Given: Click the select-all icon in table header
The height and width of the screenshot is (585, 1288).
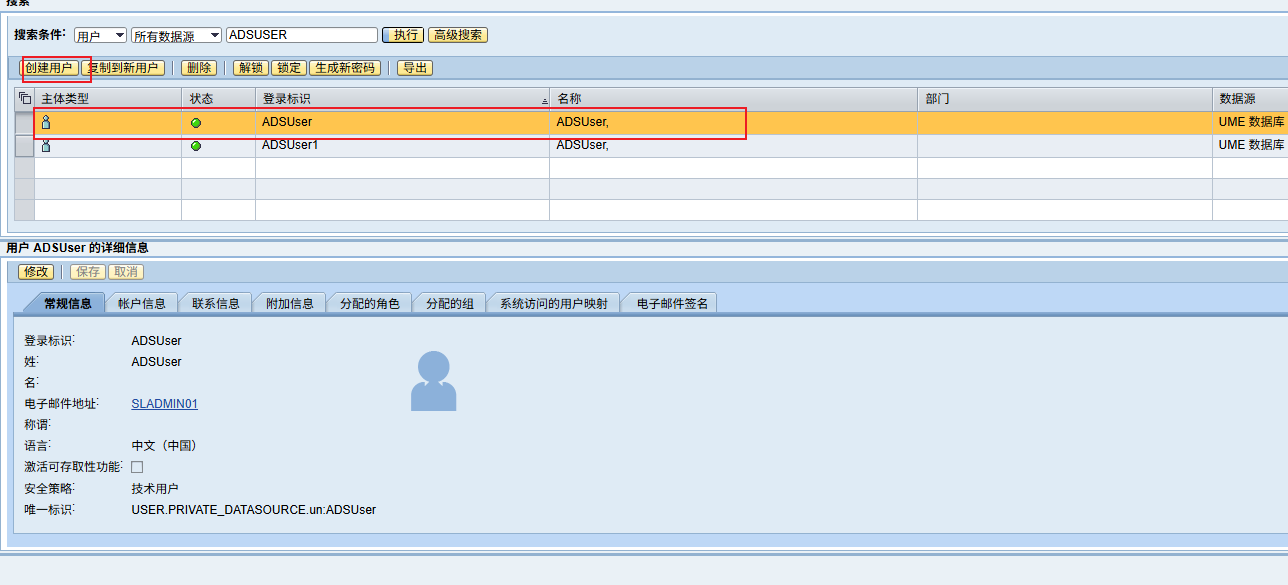Looking at the screenshot, I should pos(25,98).
